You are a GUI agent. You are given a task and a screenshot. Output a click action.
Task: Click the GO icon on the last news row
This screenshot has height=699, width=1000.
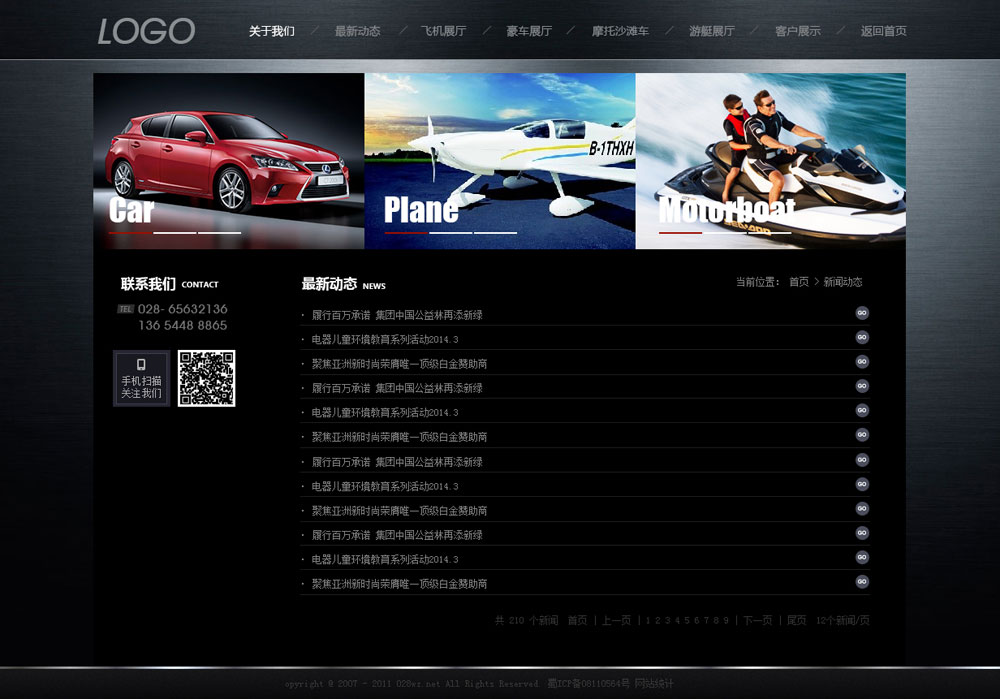tap(862, 582)
